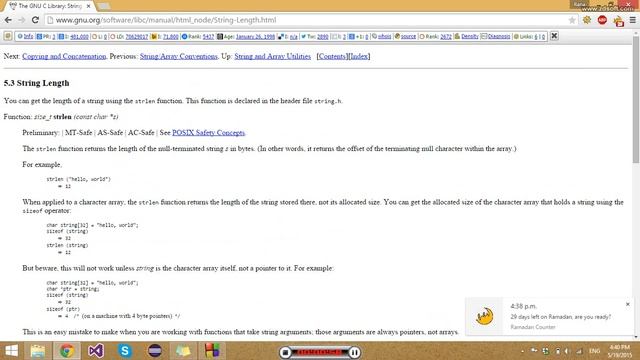
Task: Open the Diagnosis link in SEO toolbar
Action: click(499, 36)
